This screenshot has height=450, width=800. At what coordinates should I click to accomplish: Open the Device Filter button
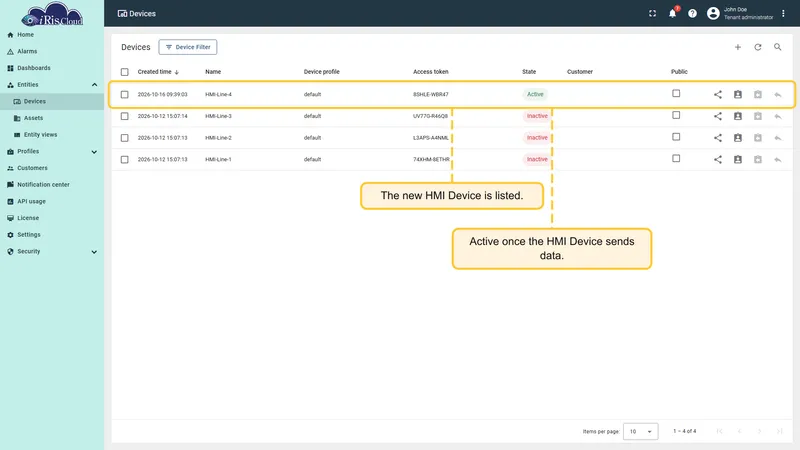point(188,47)
